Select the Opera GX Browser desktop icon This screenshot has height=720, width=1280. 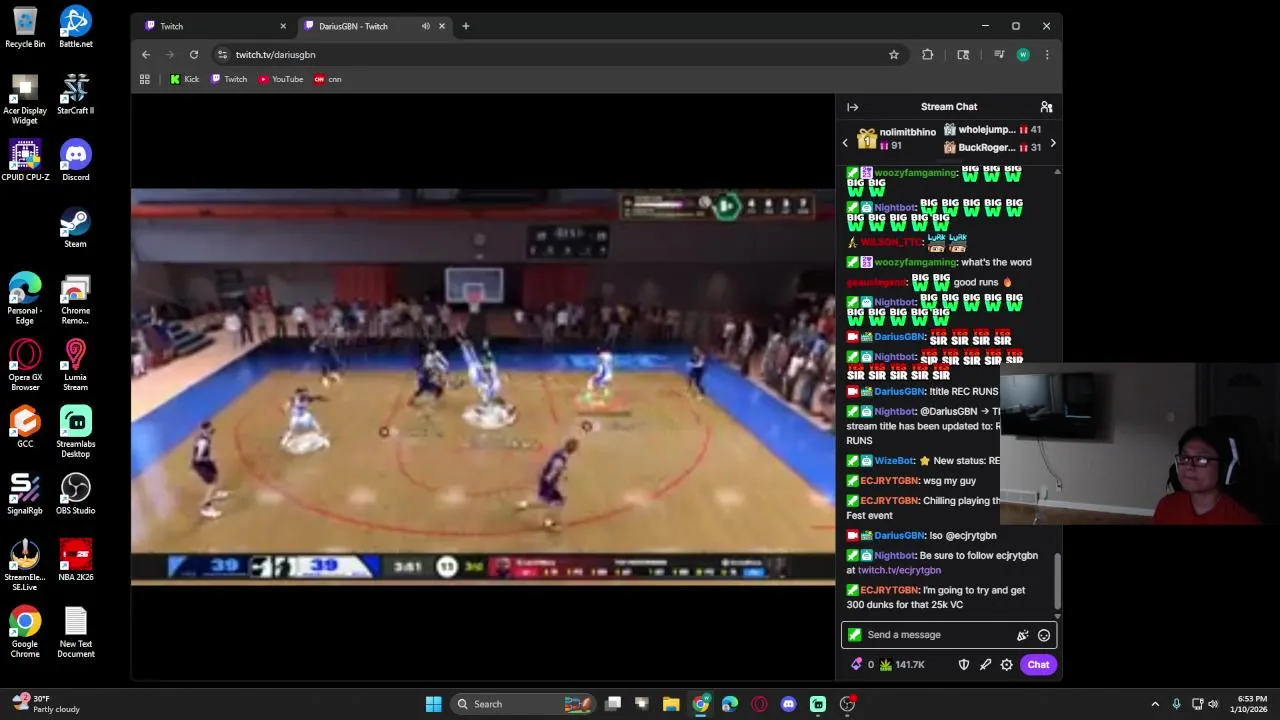click(25, 365)
